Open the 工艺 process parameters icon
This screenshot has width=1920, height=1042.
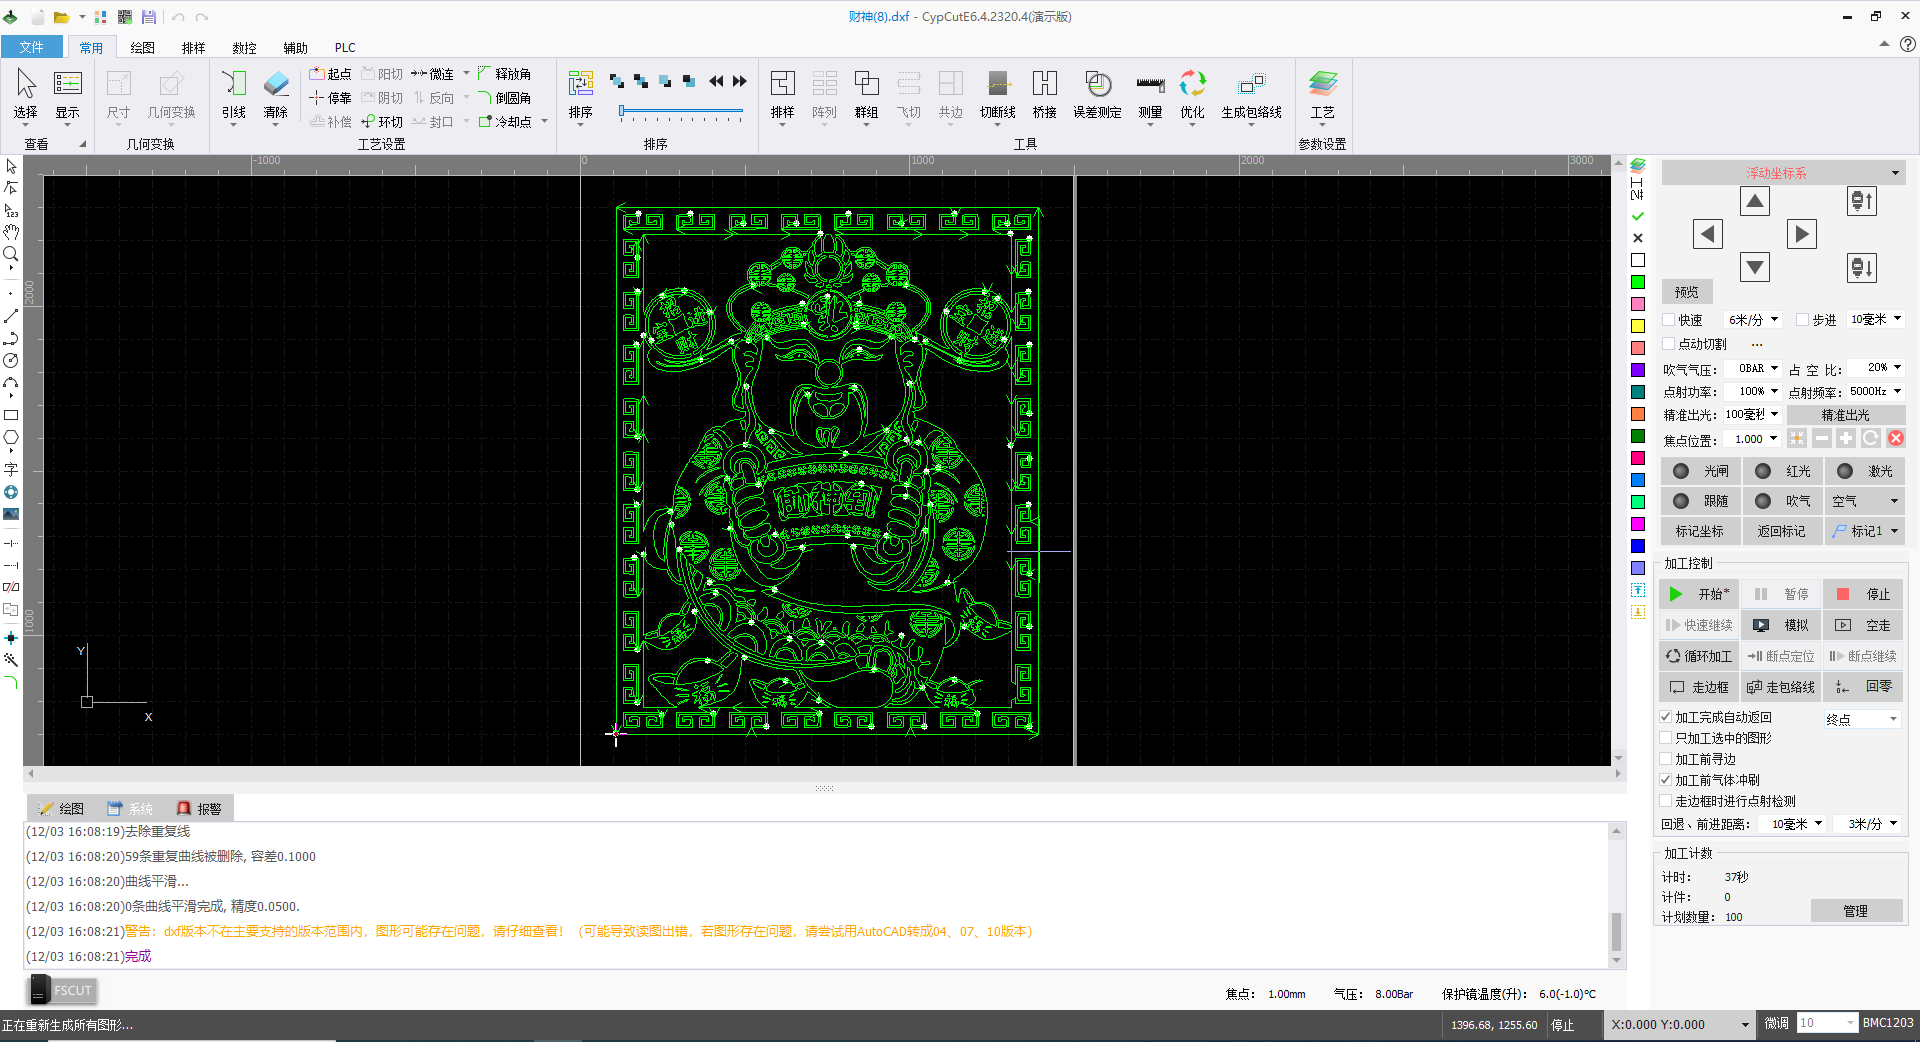pos(1323,94)
